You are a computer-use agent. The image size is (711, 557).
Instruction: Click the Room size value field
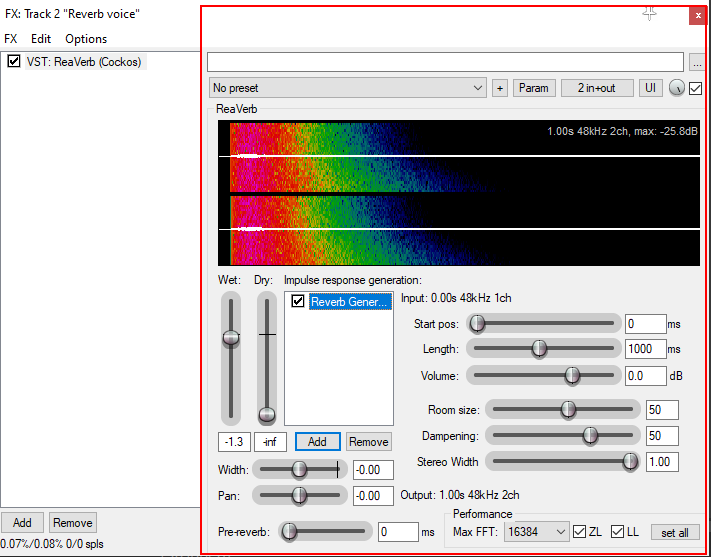click(662, 410)
